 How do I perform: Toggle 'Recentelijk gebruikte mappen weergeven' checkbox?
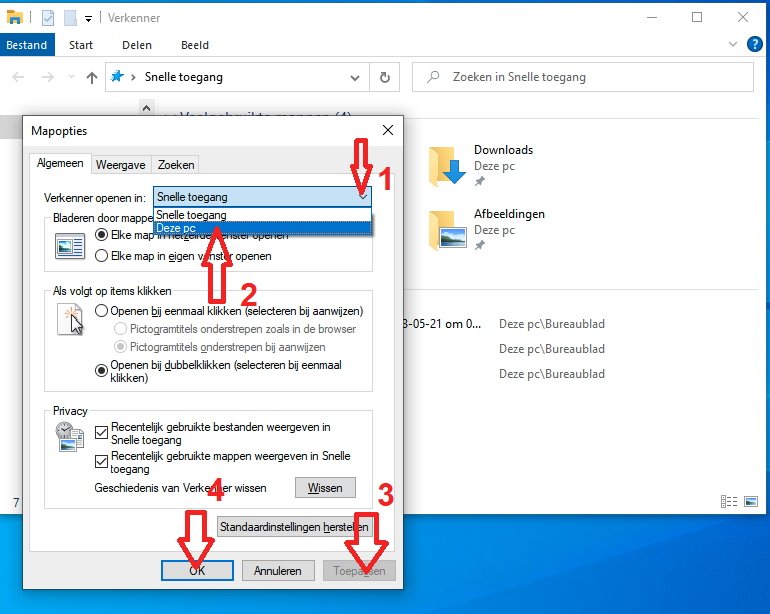coord(102,461)
